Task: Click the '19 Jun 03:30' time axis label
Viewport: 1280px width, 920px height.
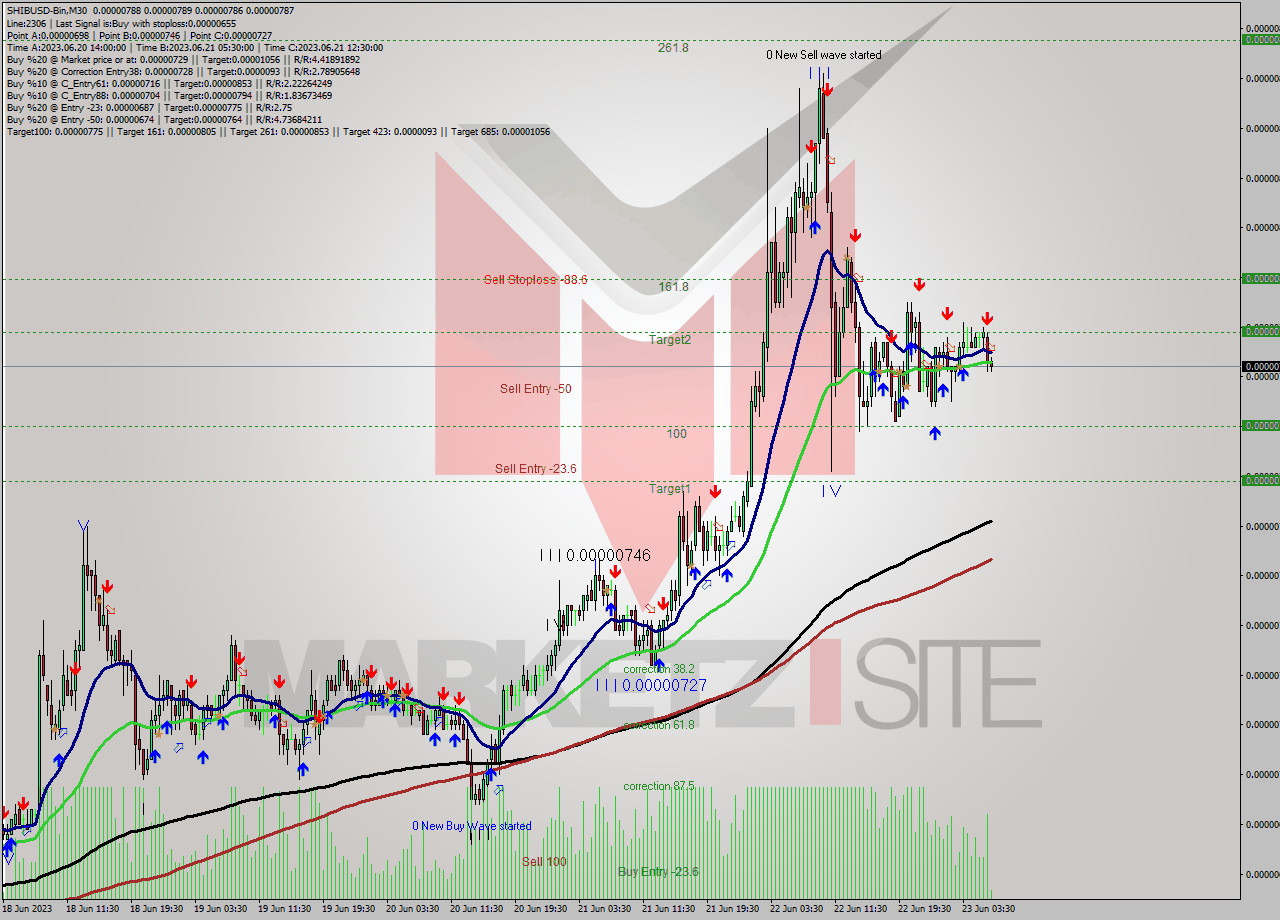Action: pyautogui.click(x=221, y=909)
